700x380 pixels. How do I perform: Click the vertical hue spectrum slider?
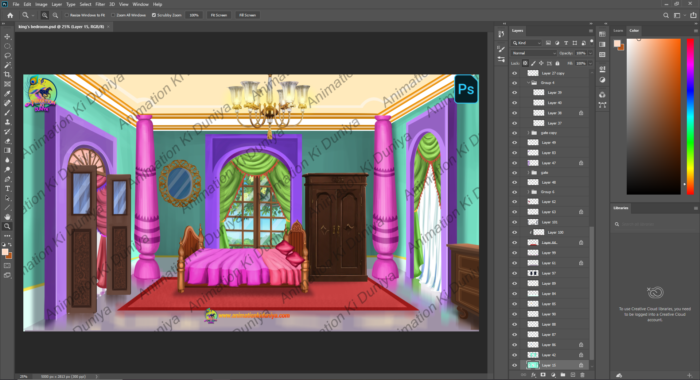pos(690,116)
